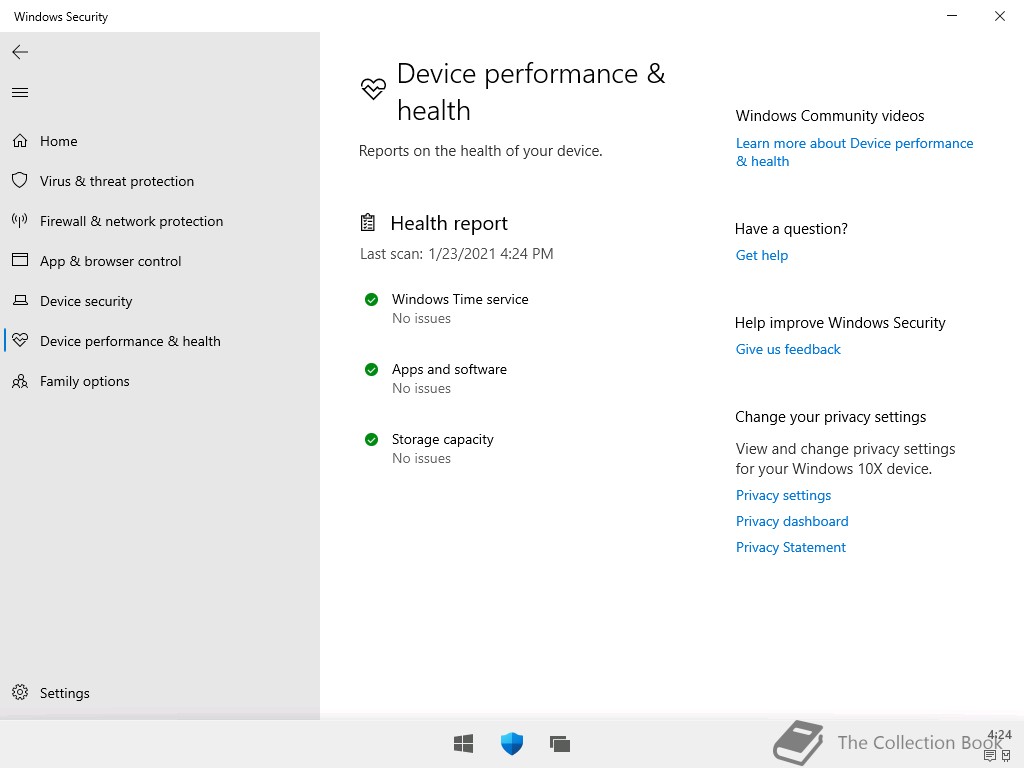
Task: Open Firewall & network protection section
Action: tap(131, 221)
